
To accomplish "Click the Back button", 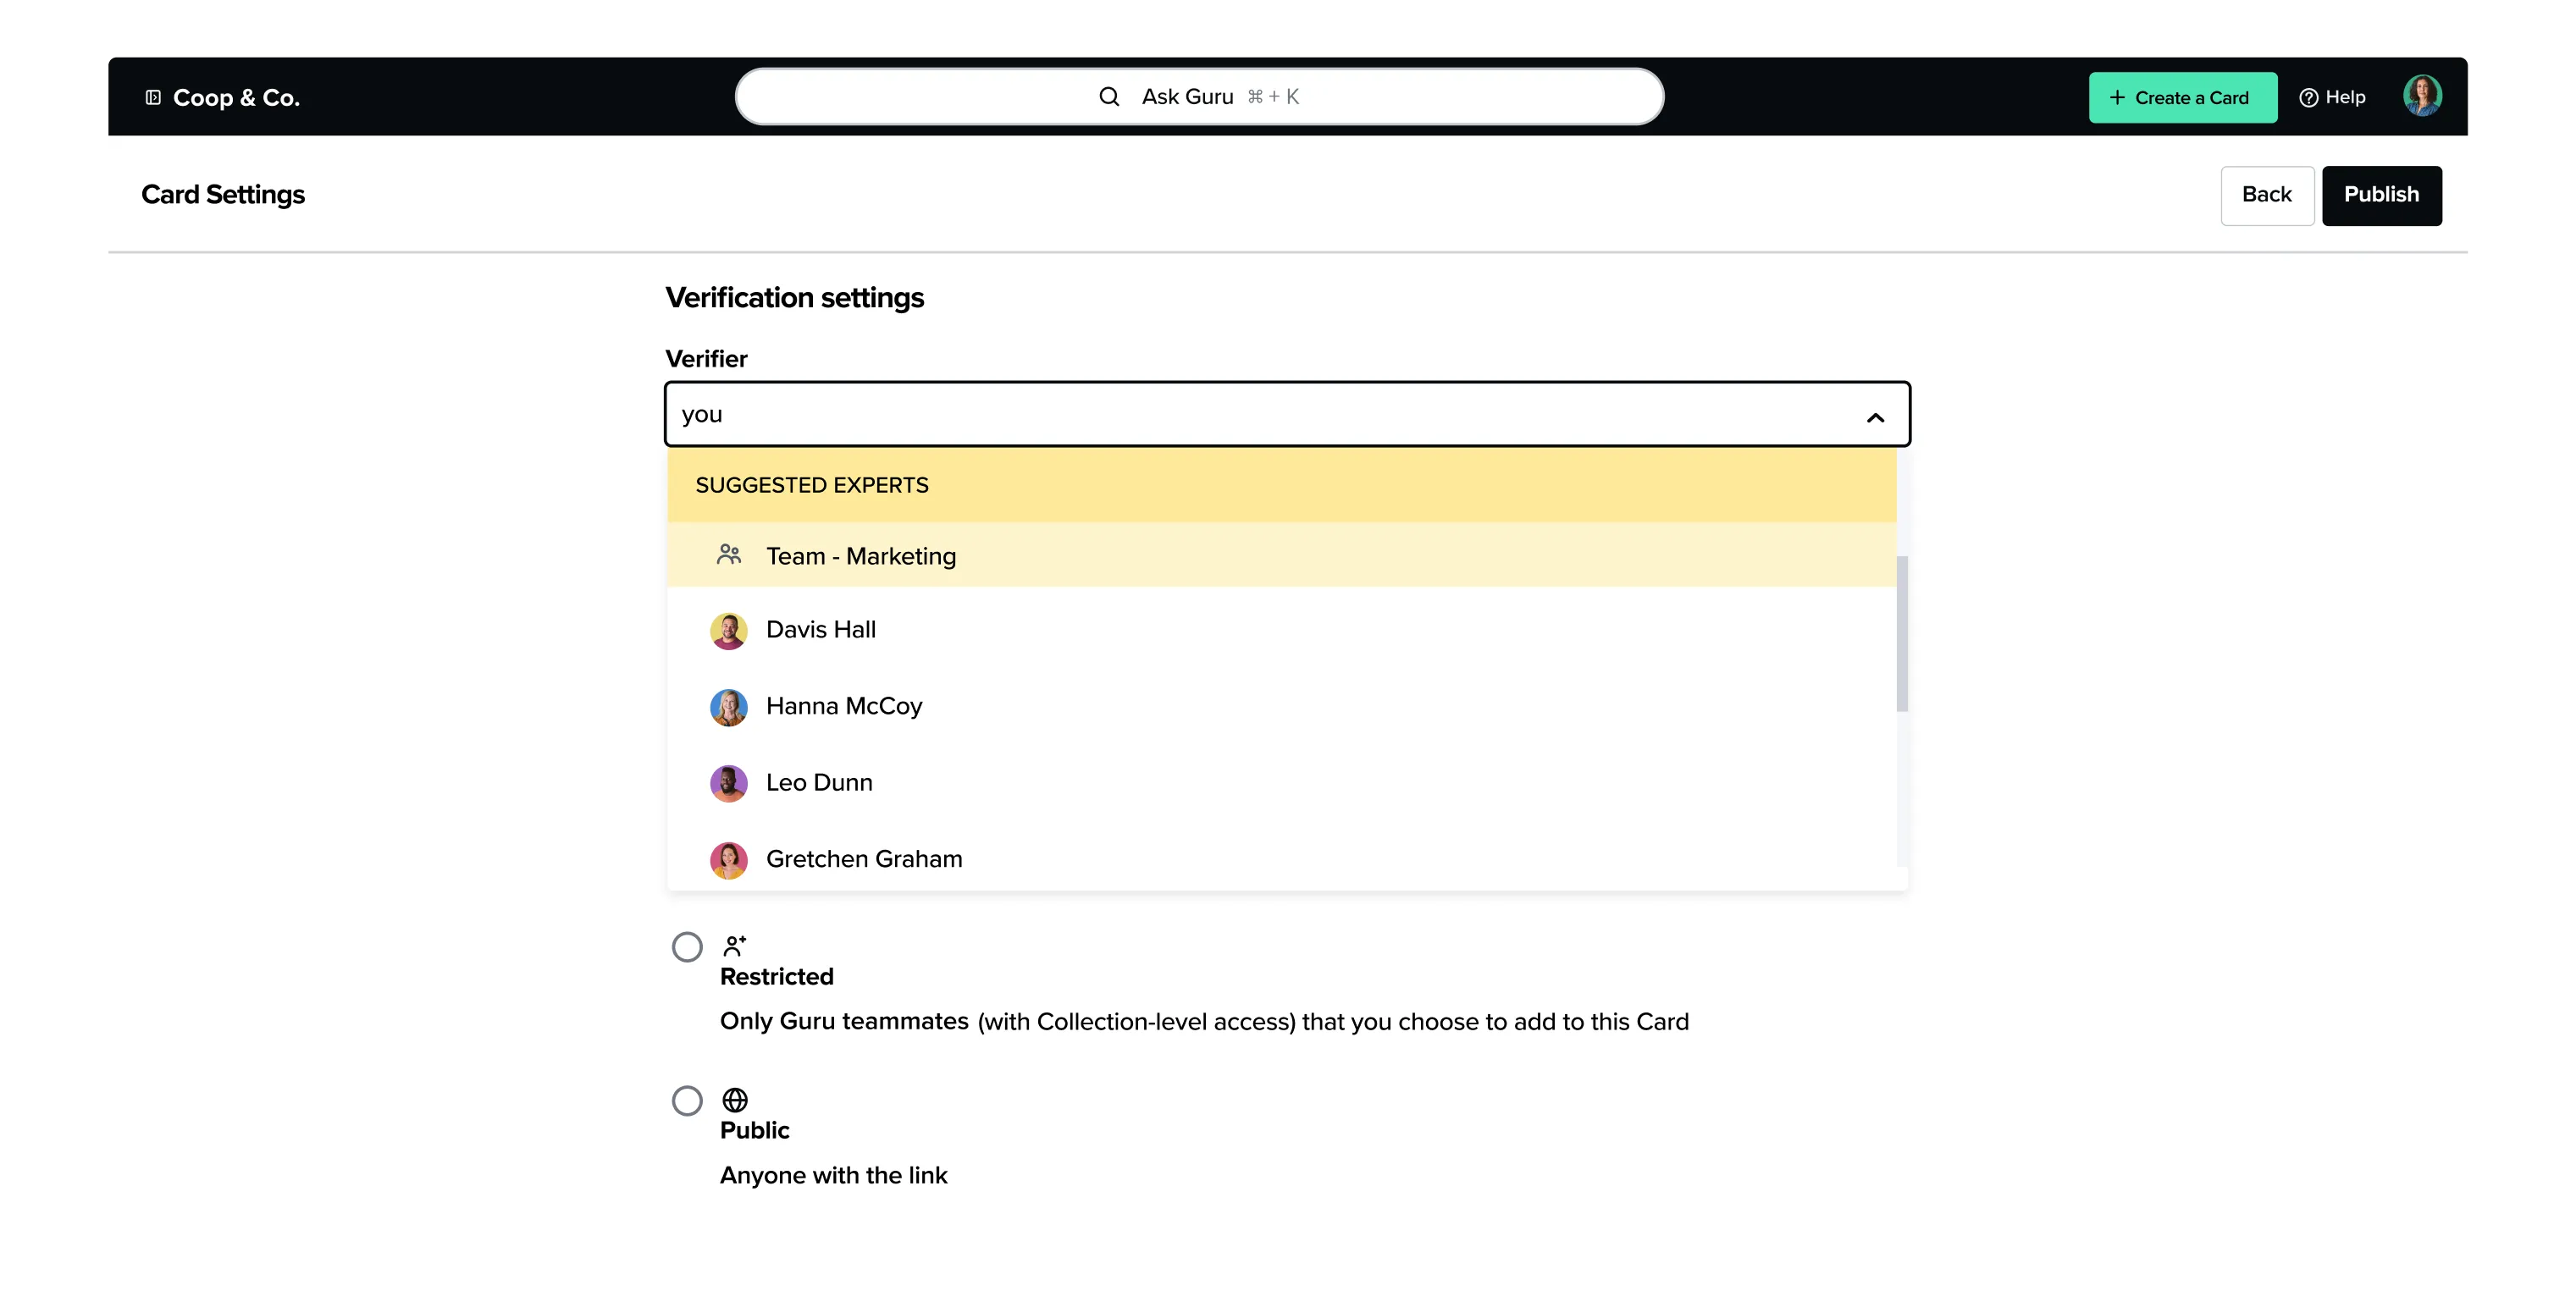I will (2266, 195).
